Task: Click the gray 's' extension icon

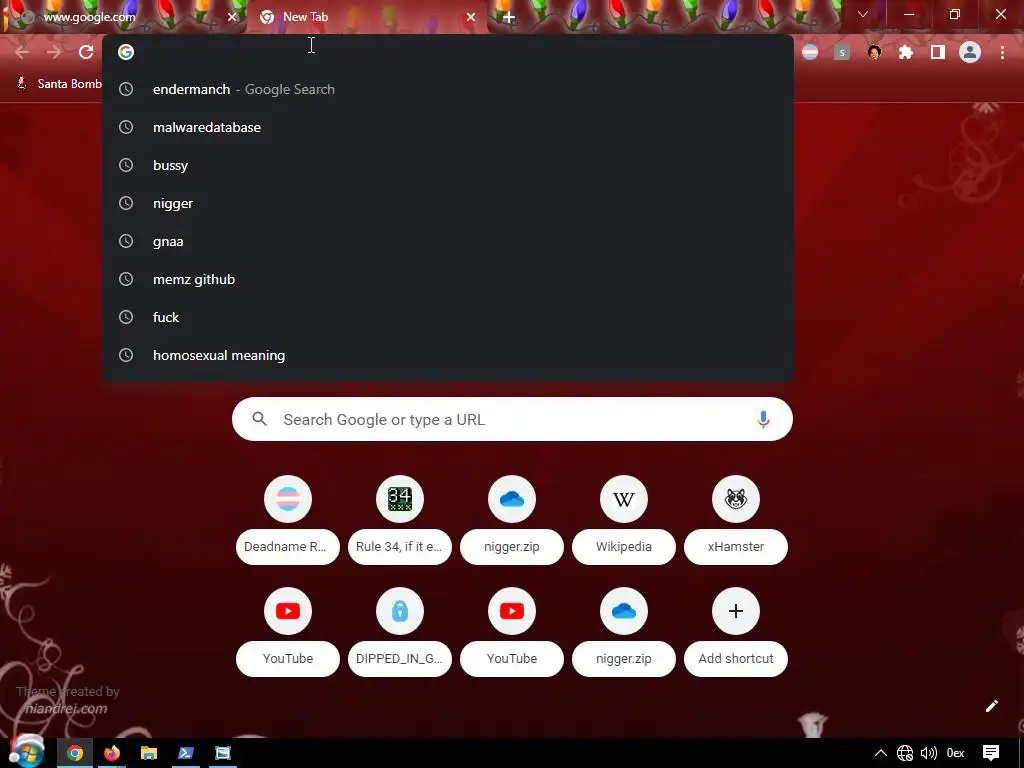Action: click(x=842, y=52)
